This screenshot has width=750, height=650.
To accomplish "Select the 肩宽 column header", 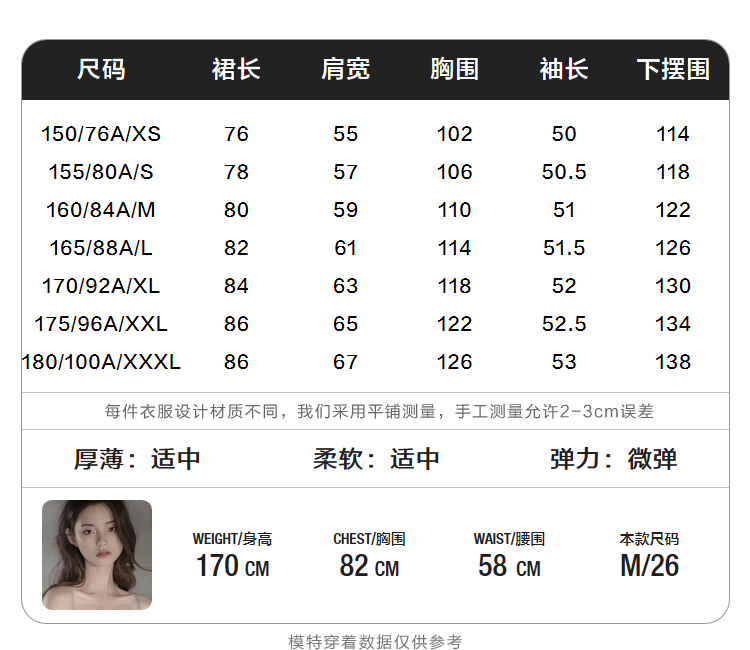I will [x=345, y=69].
